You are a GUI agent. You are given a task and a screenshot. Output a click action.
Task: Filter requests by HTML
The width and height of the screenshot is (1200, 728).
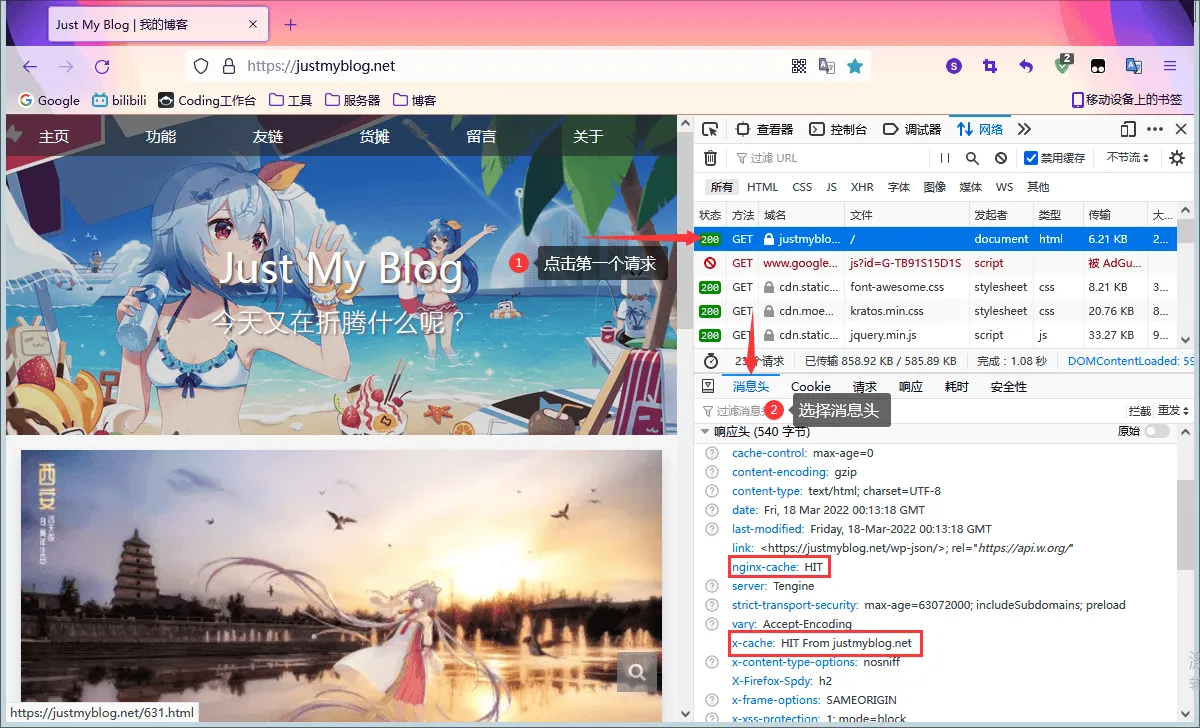[762, 187]
